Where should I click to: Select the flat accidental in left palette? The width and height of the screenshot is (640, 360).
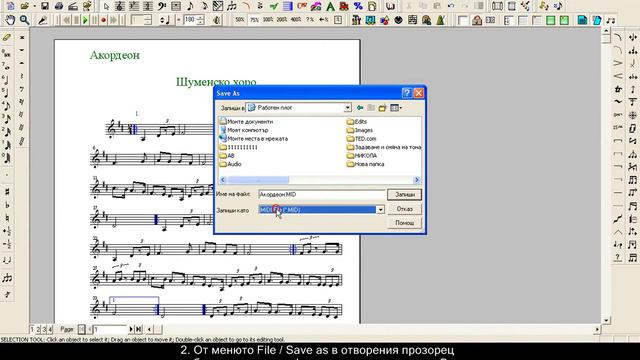[x=7, y=205]
